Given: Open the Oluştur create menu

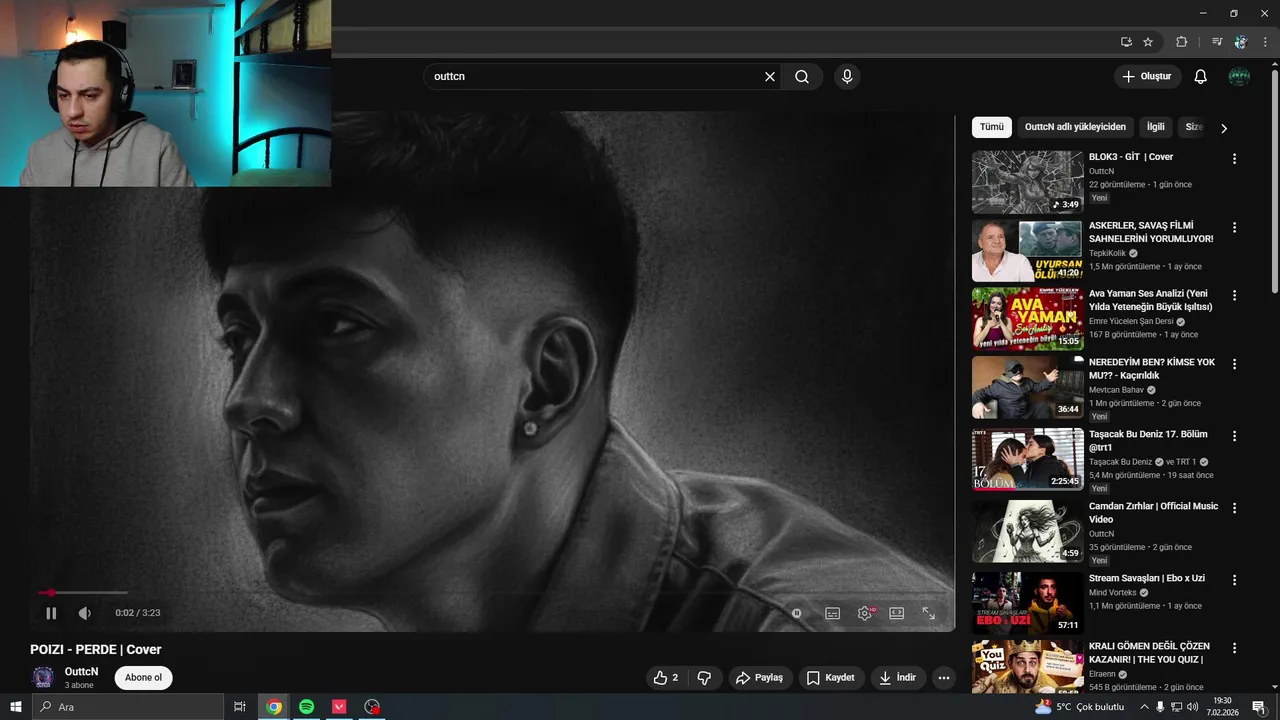Looking at the screenshot, I should (1147, 76).
